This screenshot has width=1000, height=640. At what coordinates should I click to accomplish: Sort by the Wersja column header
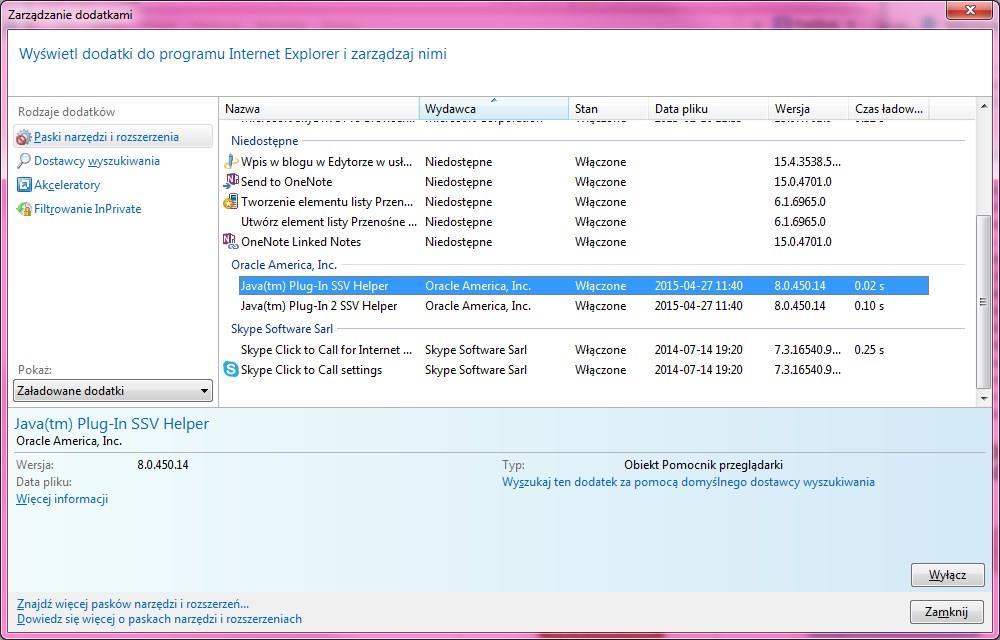click(809, 109)
